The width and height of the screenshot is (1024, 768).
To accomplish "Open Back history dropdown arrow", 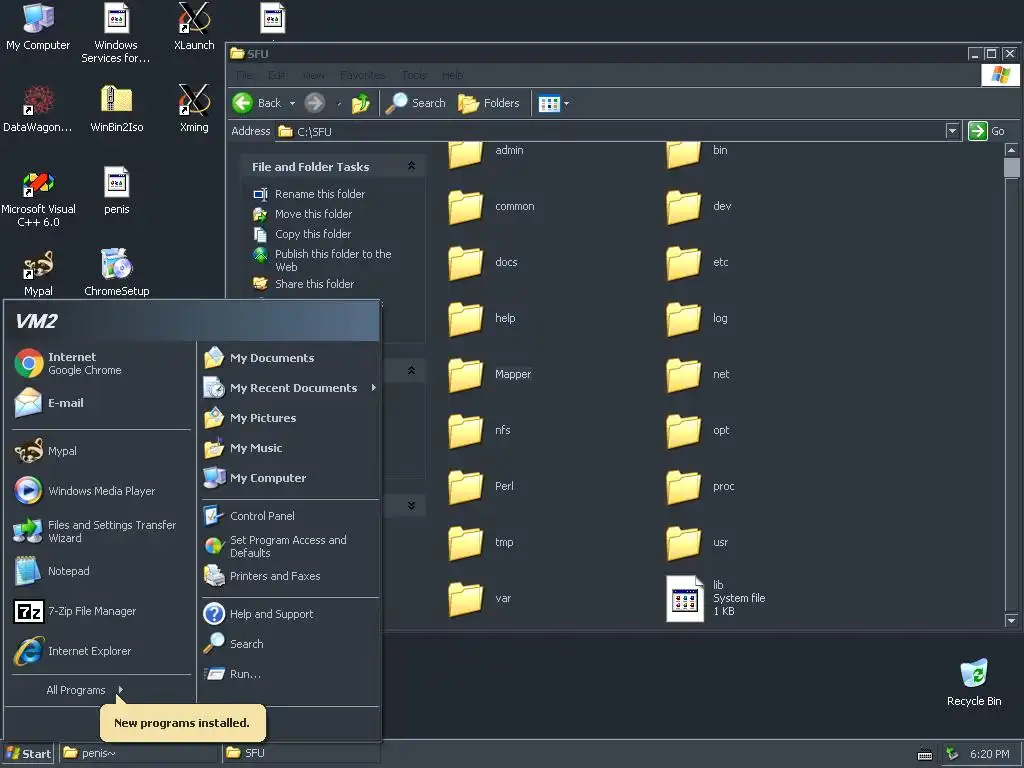I will coord(293,103).
